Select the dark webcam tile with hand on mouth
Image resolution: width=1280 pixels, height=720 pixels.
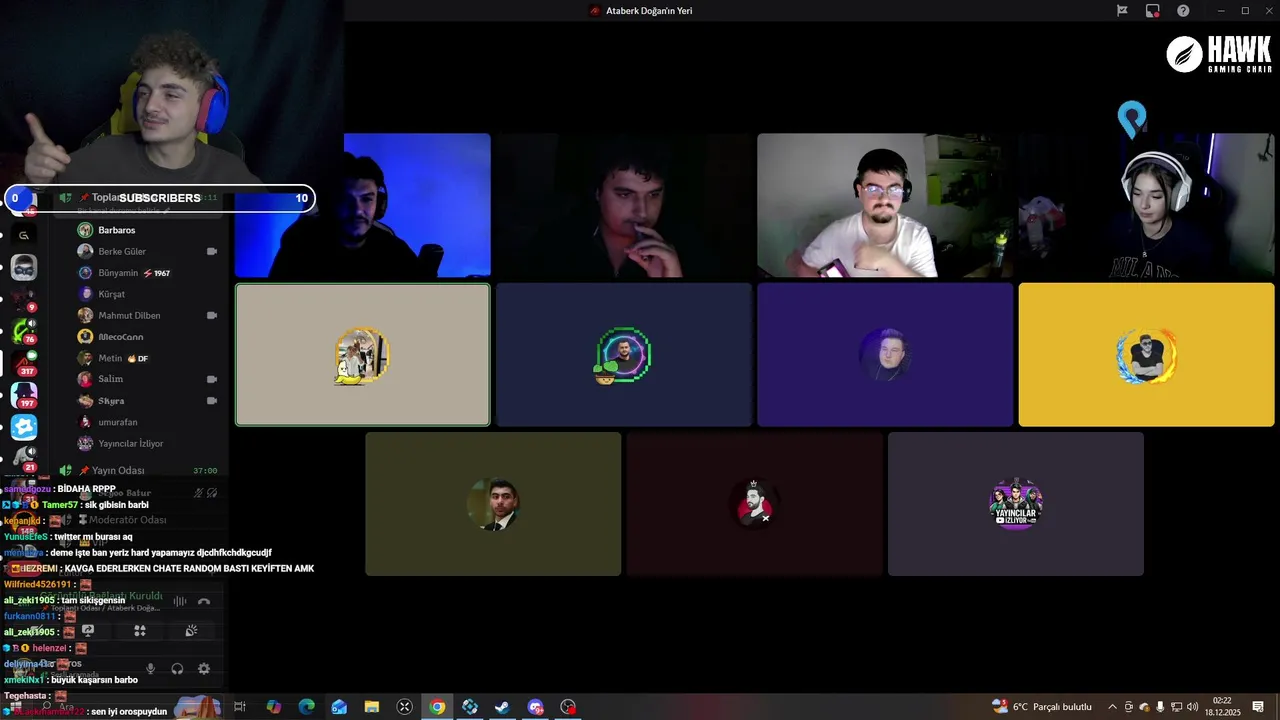(624, 205)
